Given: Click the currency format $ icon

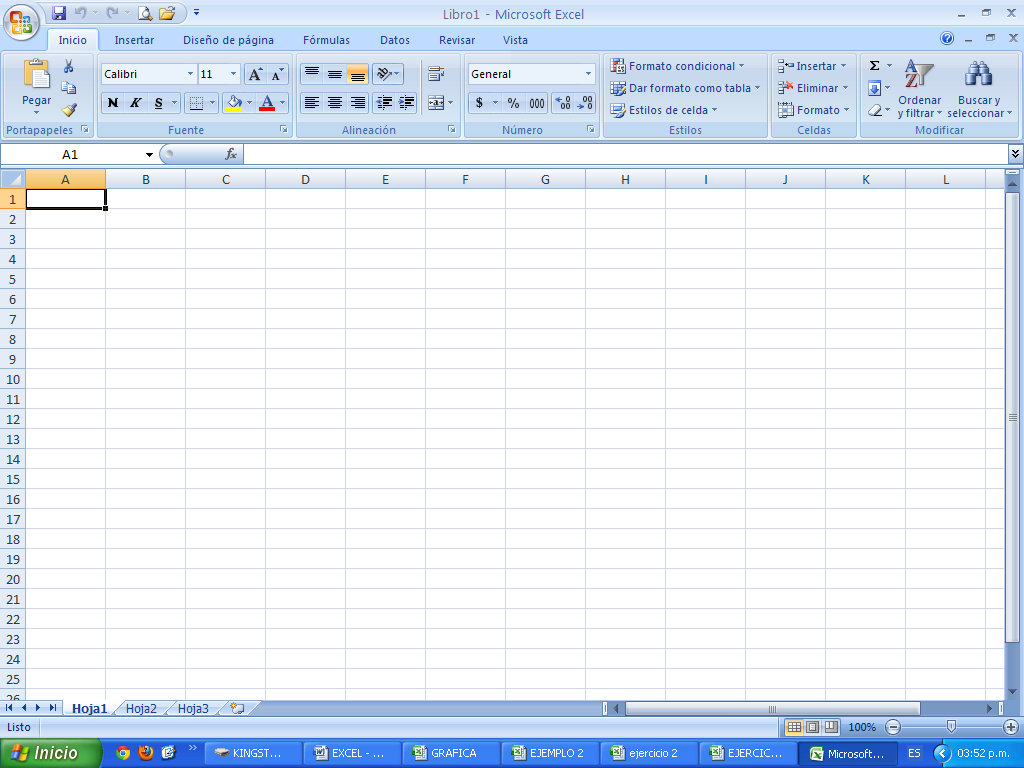Looking at the screenshot, I should point(479,103).
